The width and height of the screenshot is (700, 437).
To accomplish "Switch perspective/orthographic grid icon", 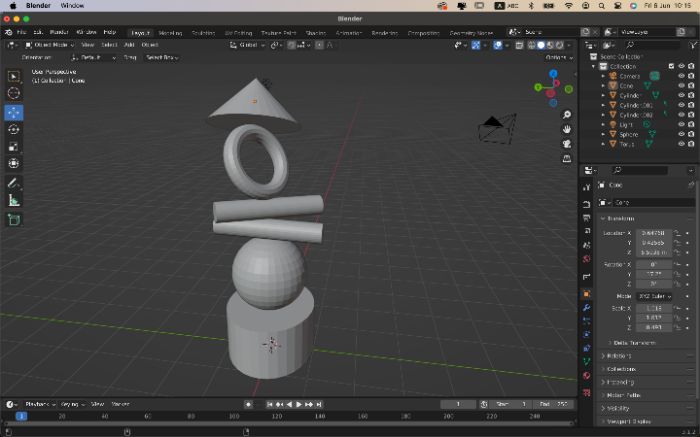I will (x=567, y=159).
